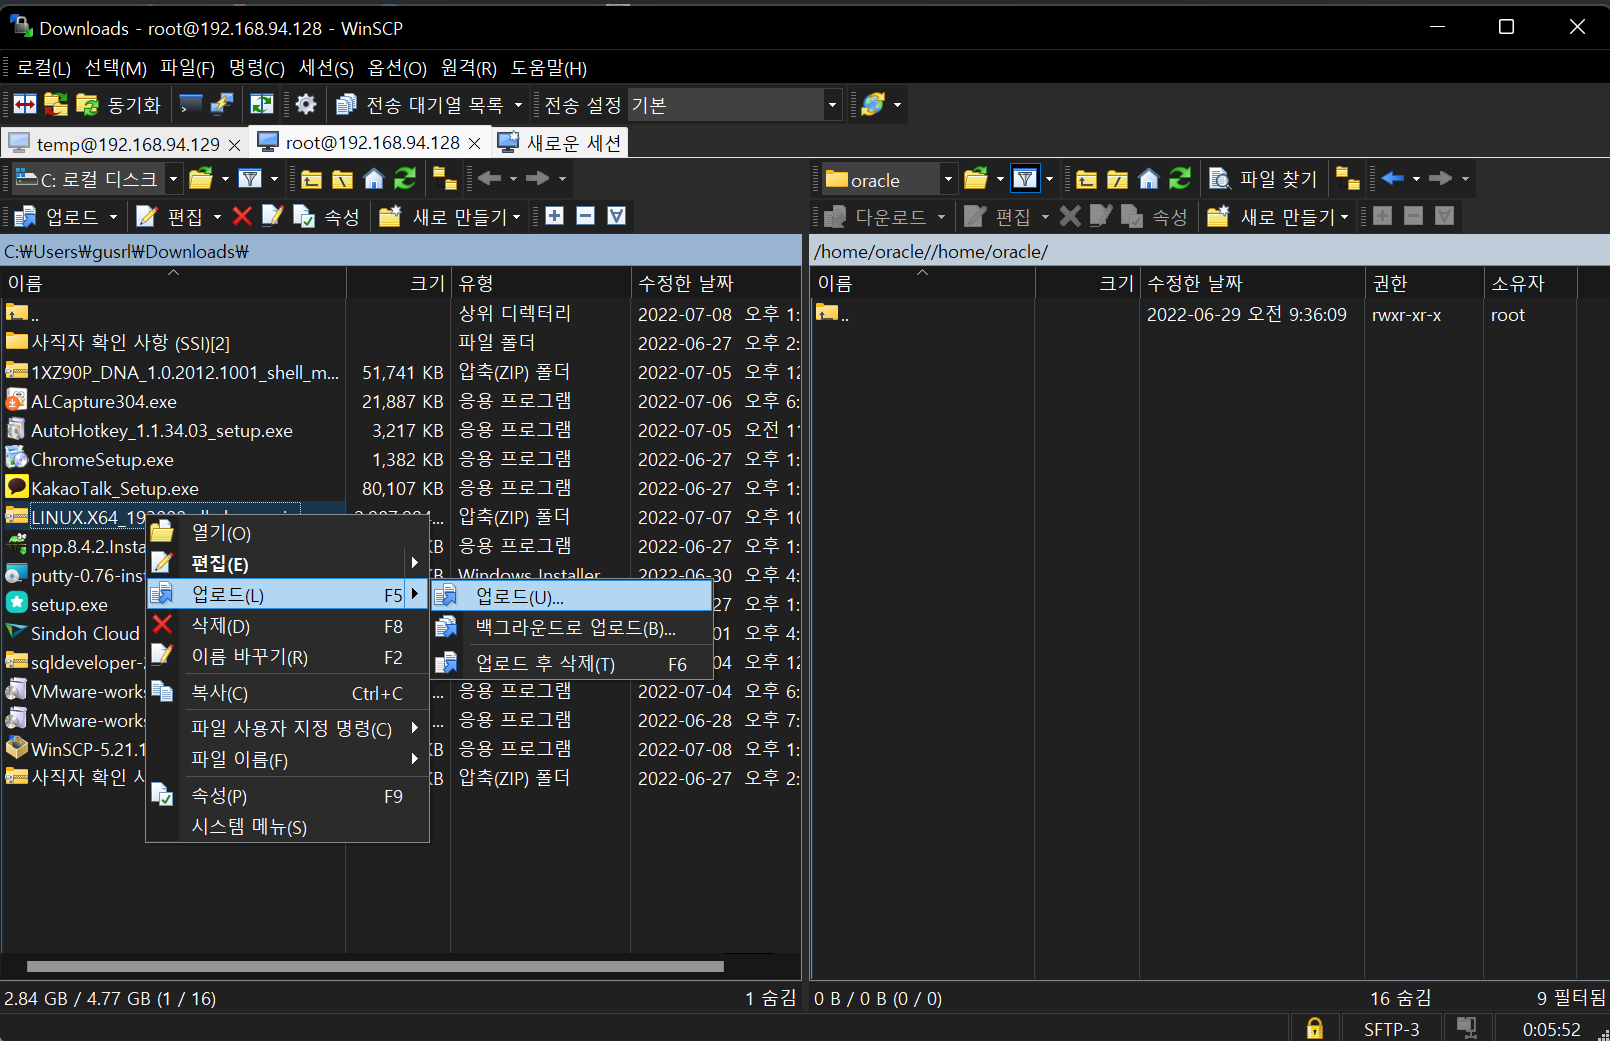Screen dimensions: 1610x1041
Task: Open the C: 로컬 디스크 drive dropdown
Action: tap(173, 179)
